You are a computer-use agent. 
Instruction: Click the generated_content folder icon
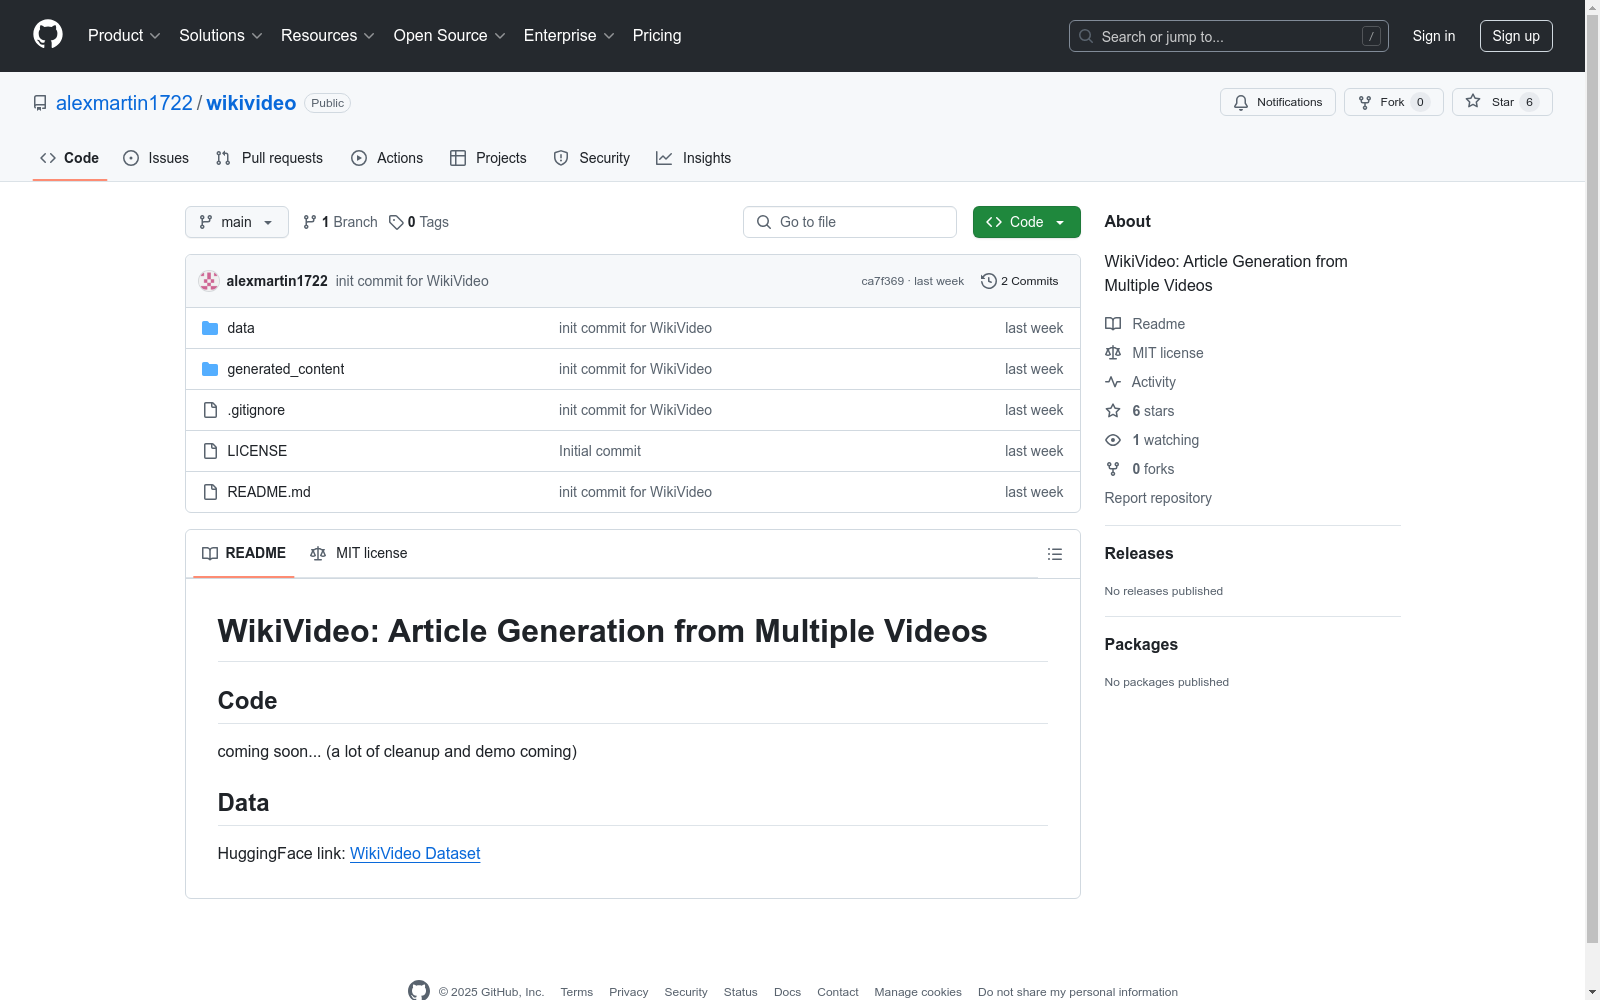tap(210, 369)
